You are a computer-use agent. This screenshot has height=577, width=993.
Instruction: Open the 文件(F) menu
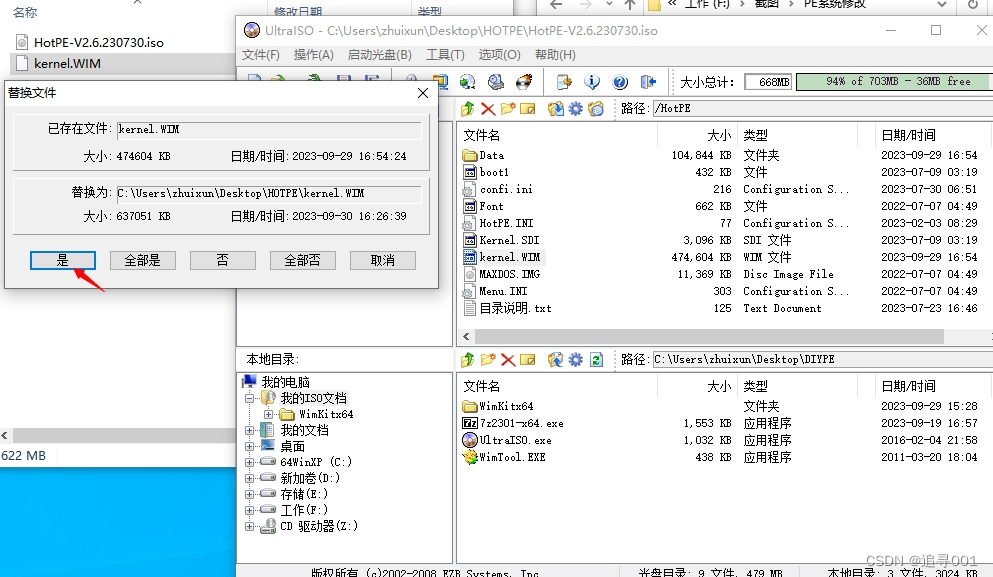[x=260, y=55]
